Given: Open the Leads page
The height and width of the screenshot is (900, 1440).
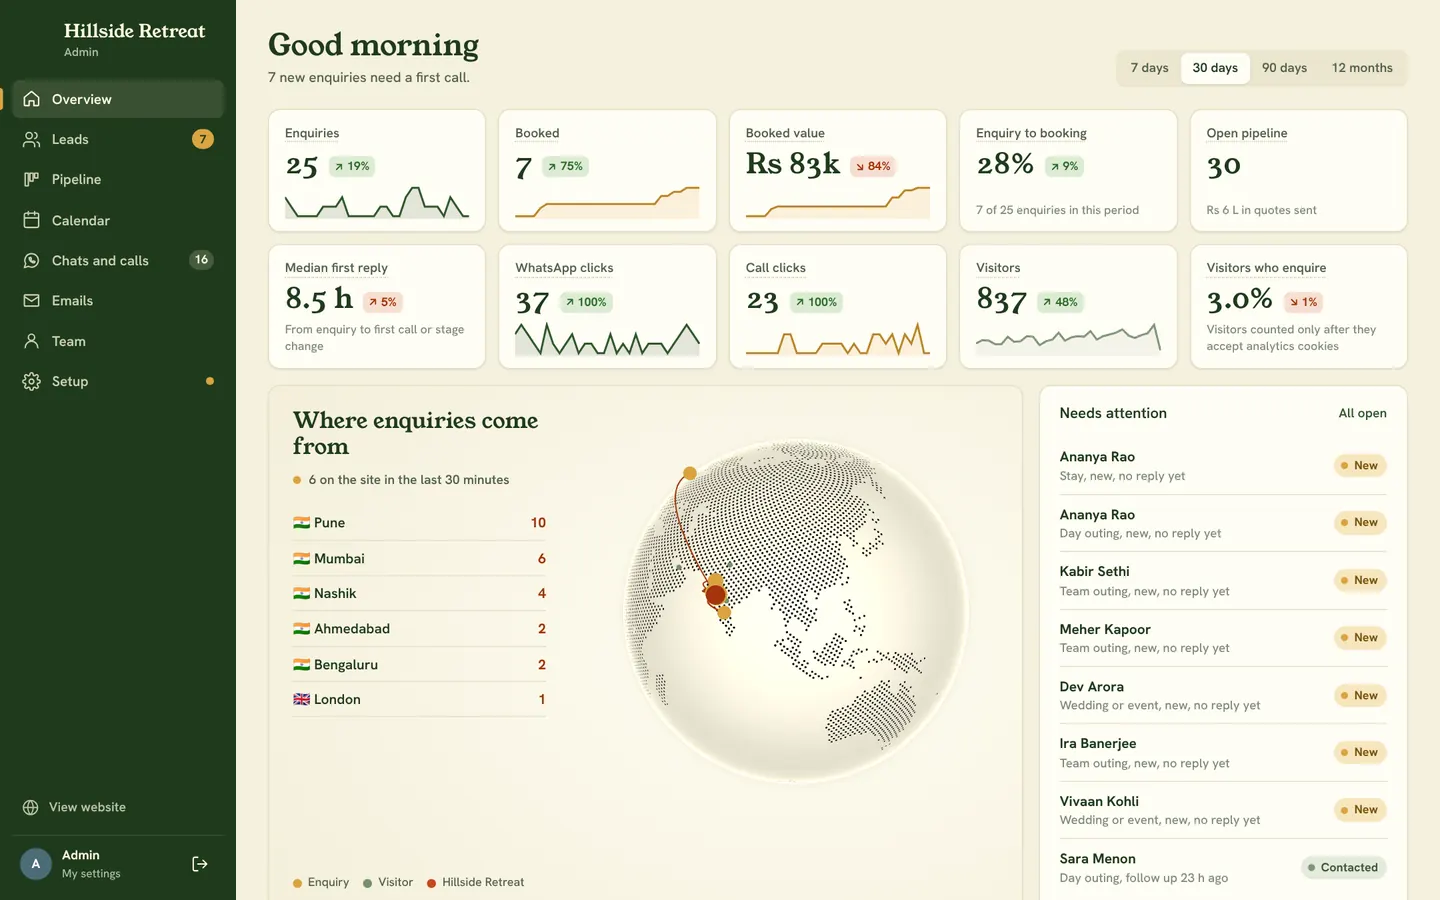Looking at the screenshot, I should pyautogui.click(x=118, y=139).
